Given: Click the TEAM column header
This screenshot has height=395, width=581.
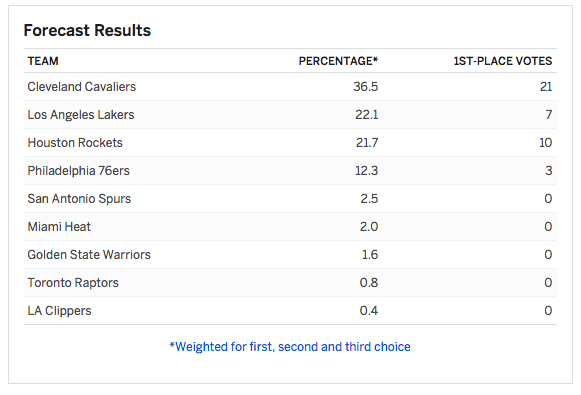Looking at the screenshot, I should coord(43,61).
